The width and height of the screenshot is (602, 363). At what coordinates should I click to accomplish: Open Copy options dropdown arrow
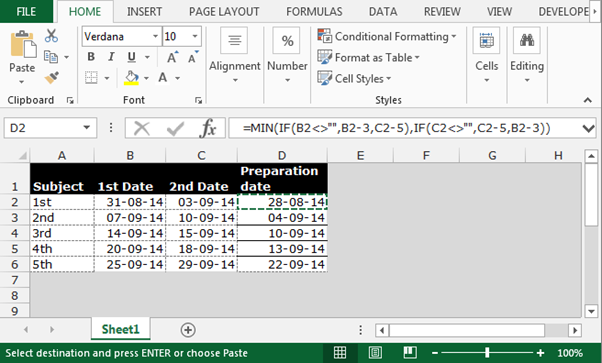(x=66, y=58)
